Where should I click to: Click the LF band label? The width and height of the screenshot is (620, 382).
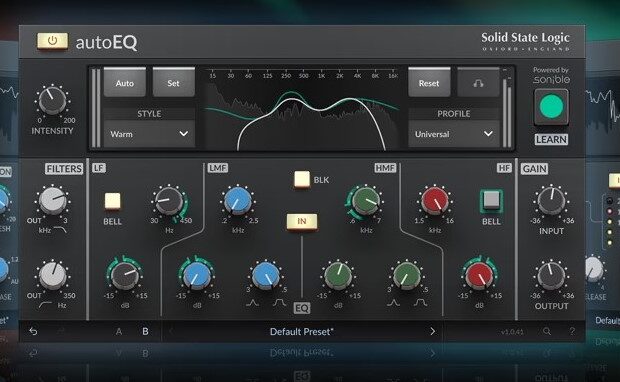pyautogui.click(x=98, y=168)
